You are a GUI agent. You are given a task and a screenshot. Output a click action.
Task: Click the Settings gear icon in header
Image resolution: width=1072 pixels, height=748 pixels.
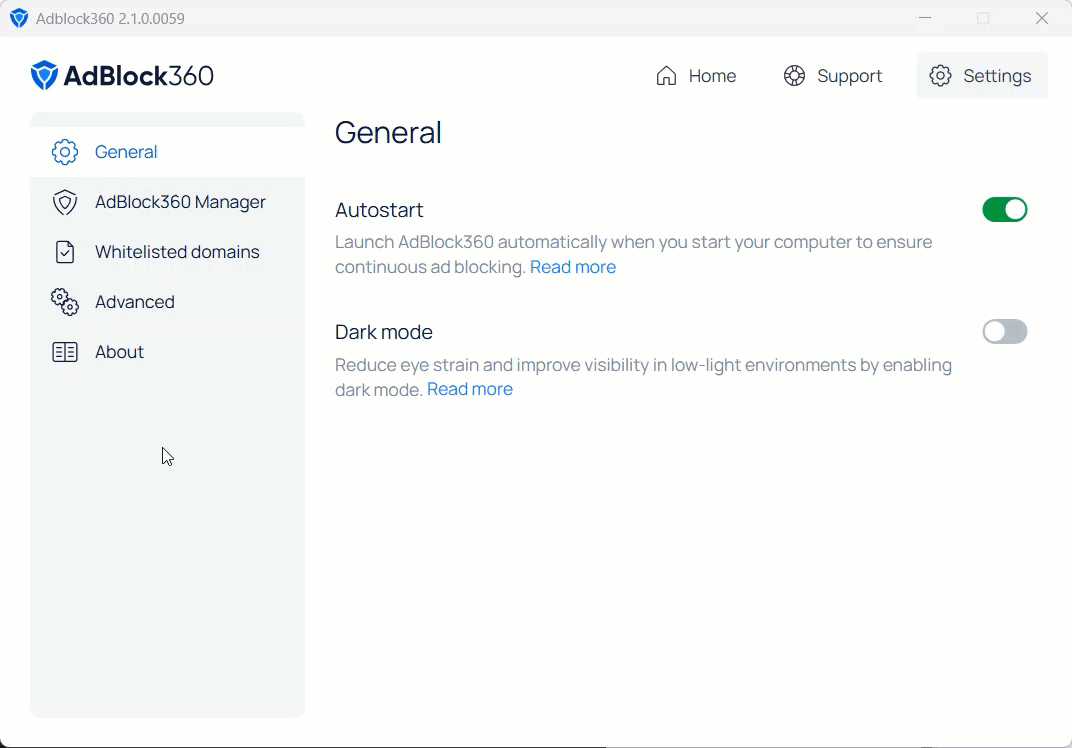coord(940,76)
